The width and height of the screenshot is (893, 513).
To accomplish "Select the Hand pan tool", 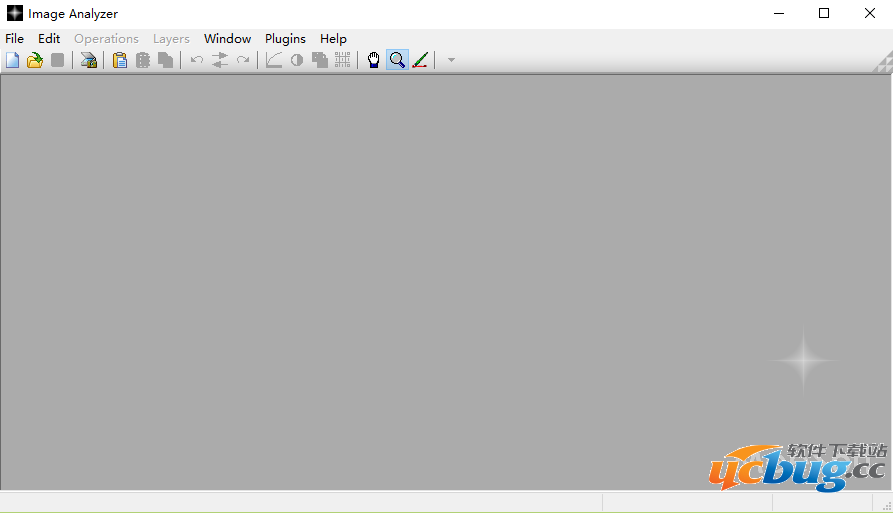I will tap(374, 60).
